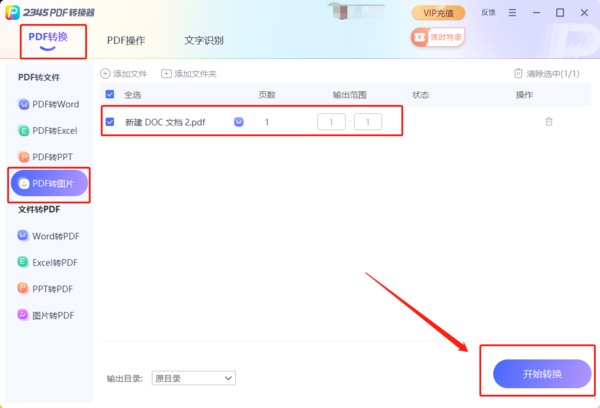Click the output range end page field

pyautogui.click(x=368, y=122)
